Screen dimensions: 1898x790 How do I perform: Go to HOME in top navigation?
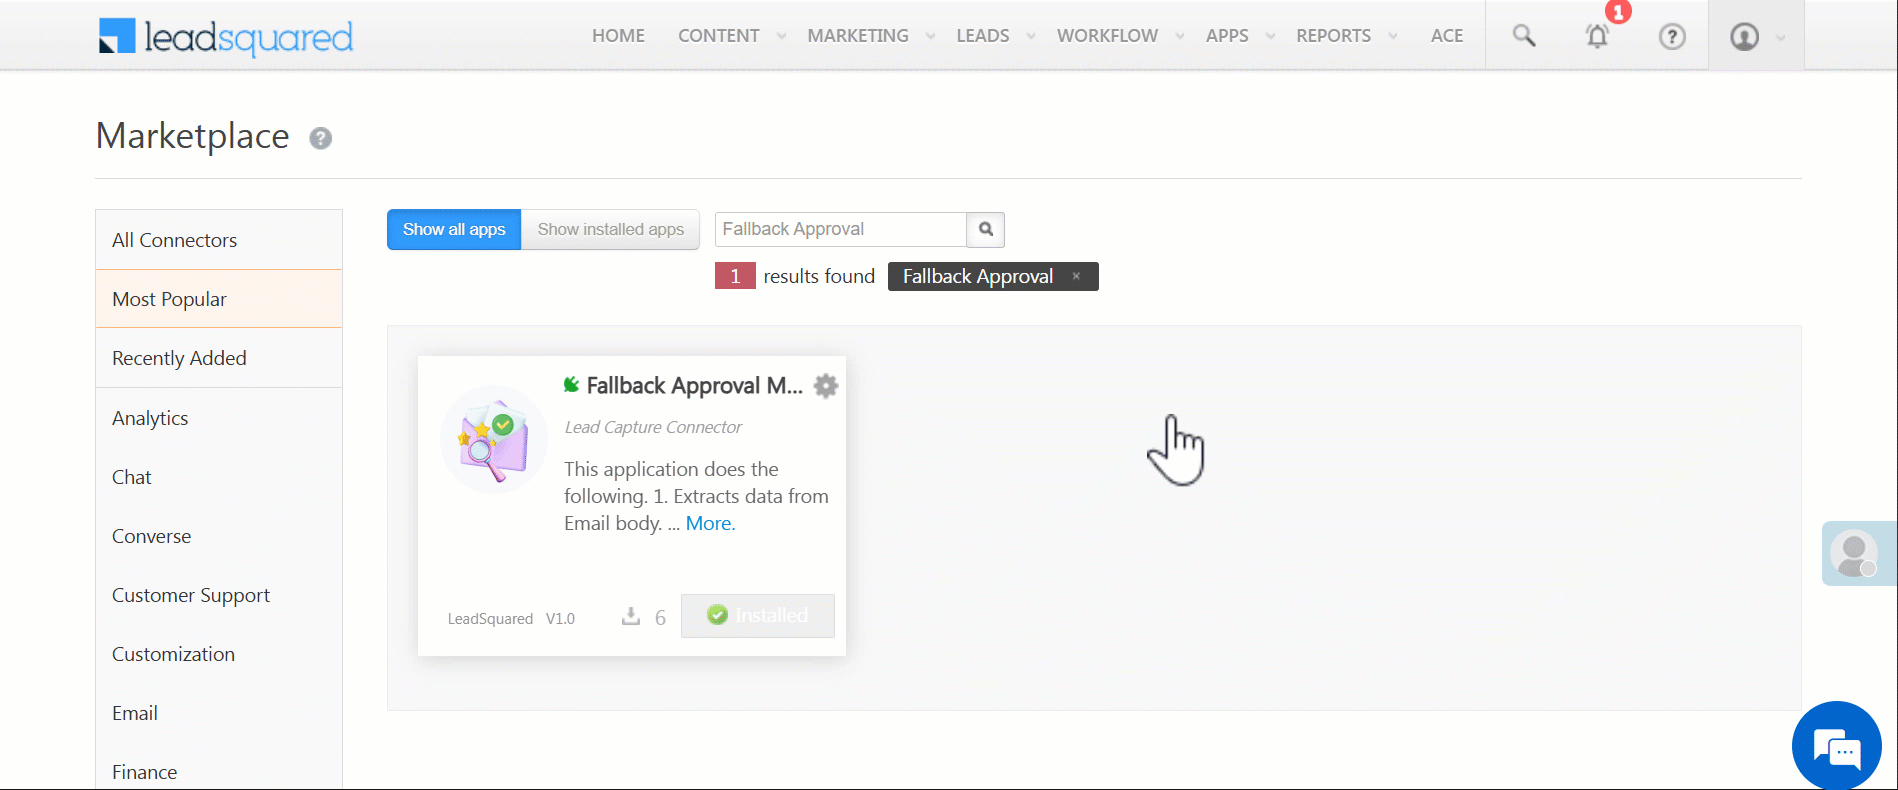point(618,36)
